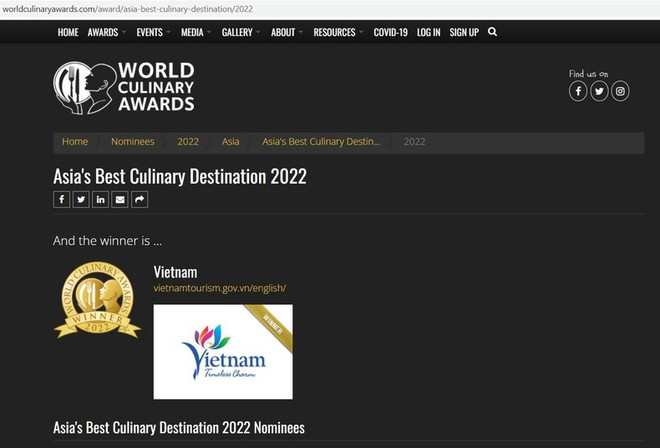Open the Instagram profile from Find us on
Screen dimensions: 660x448
coord(620,91)
